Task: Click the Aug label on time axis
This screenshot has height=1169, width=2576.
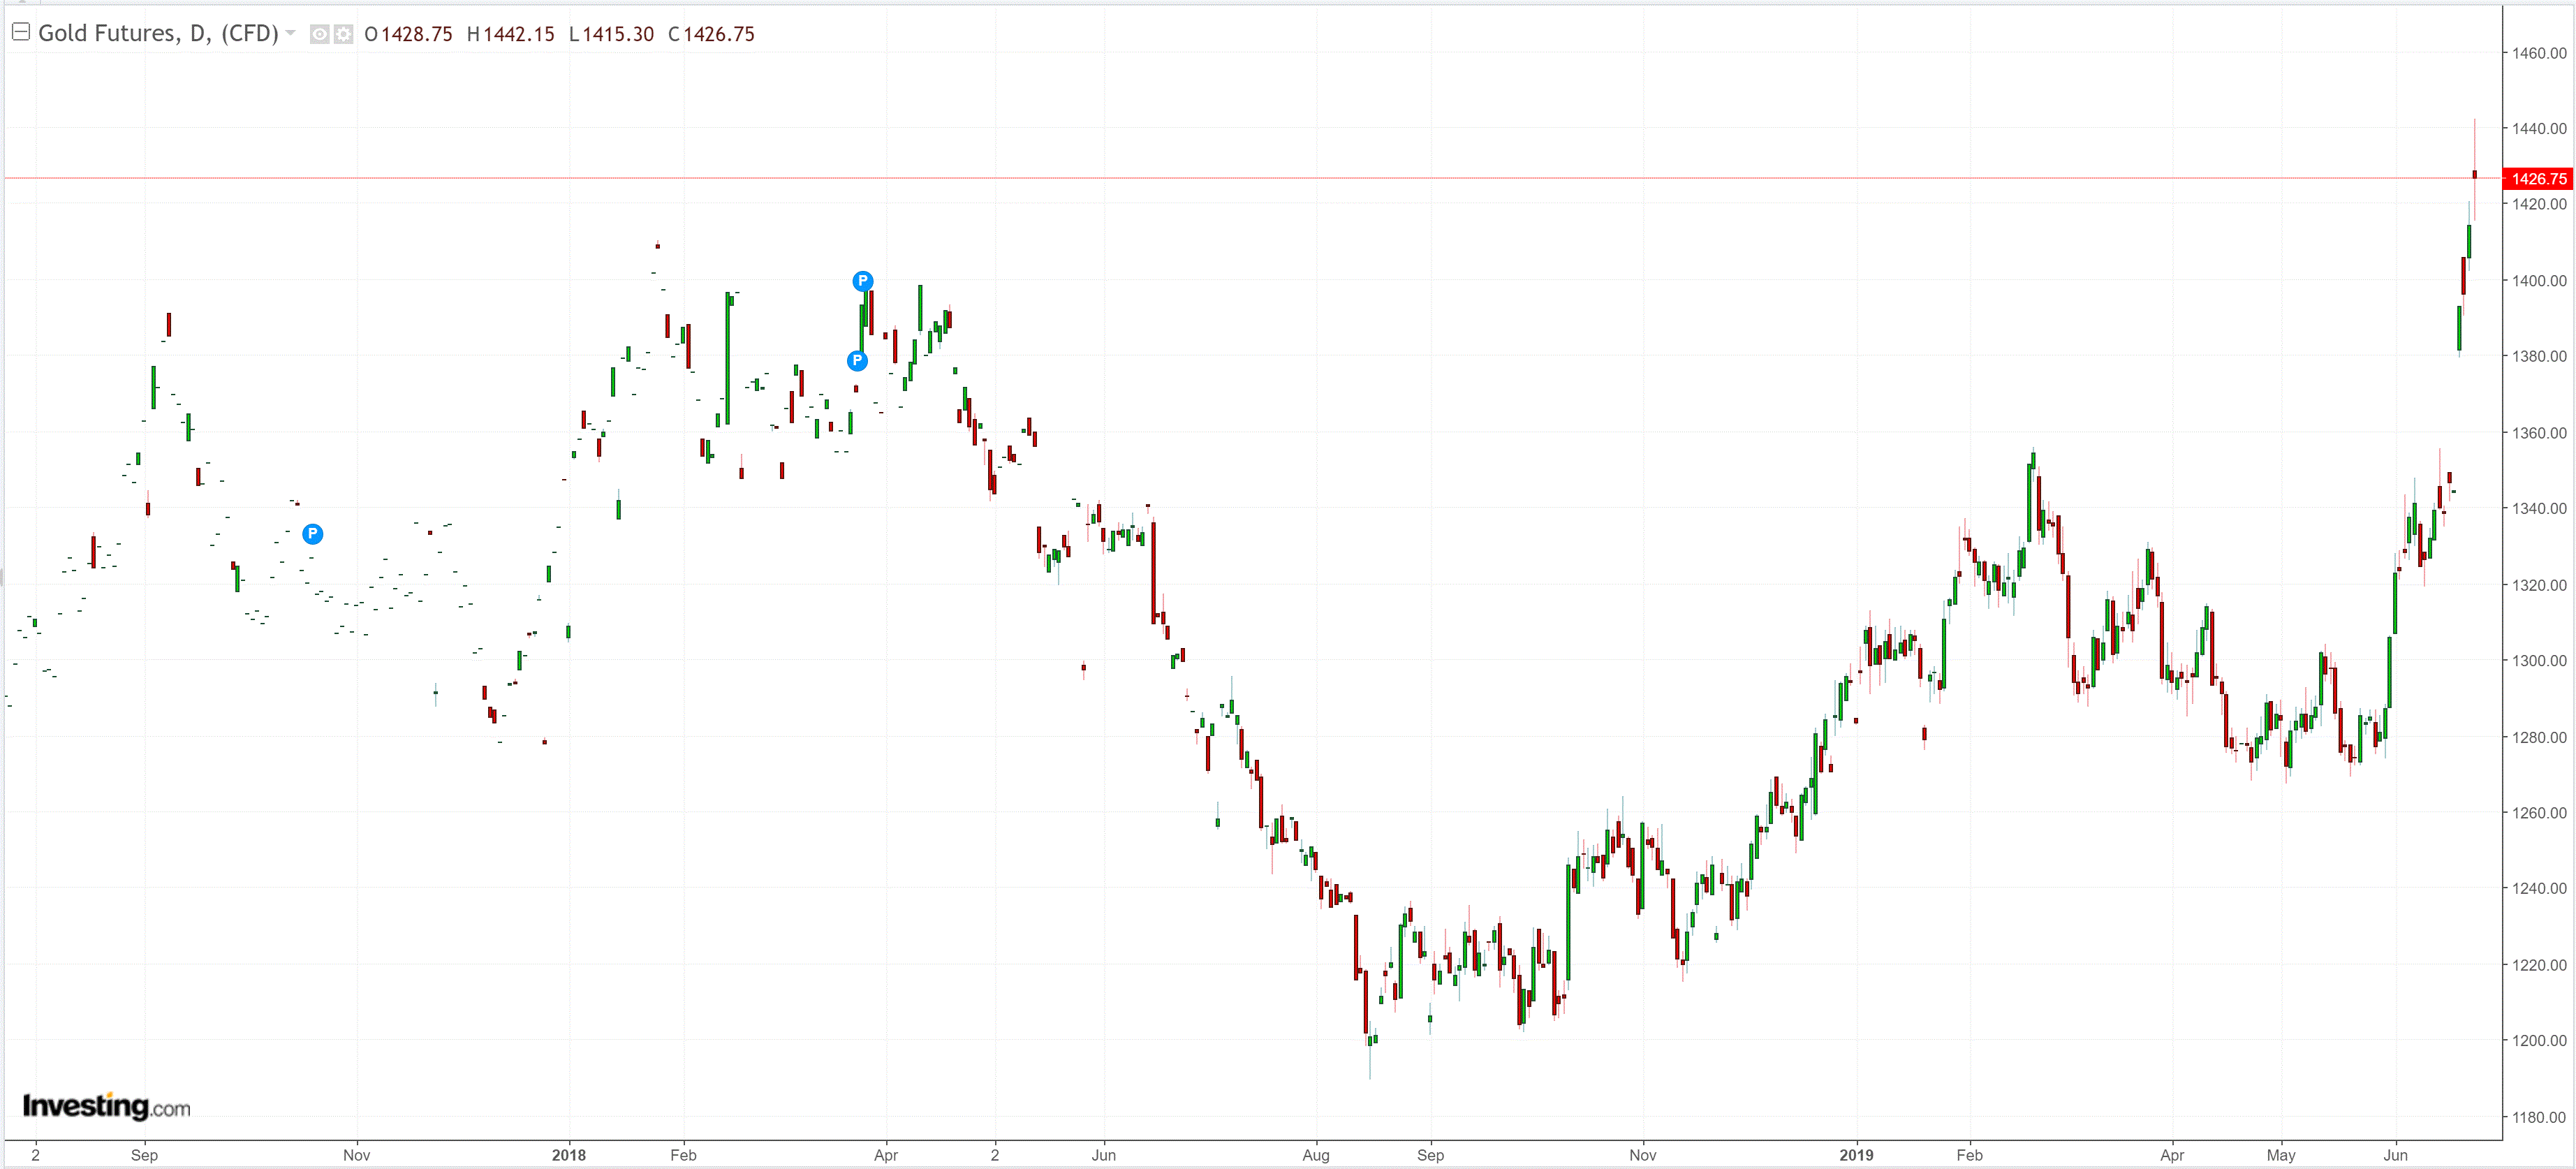Action: click(x=1316, y=1155)
